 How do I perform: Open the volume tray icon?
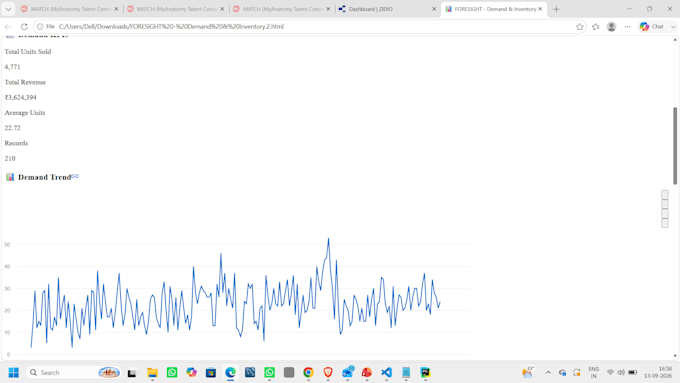[621, 373]
